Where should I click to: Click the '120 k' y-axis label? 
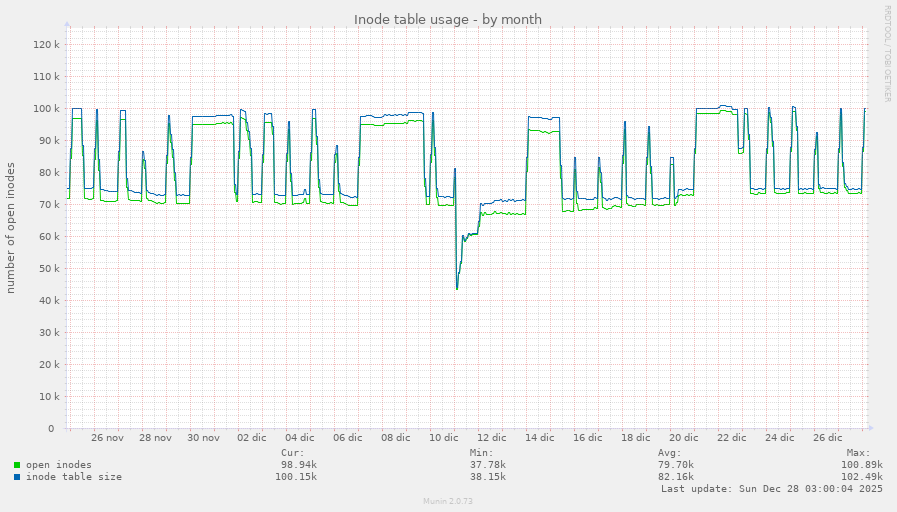(46, 45)
